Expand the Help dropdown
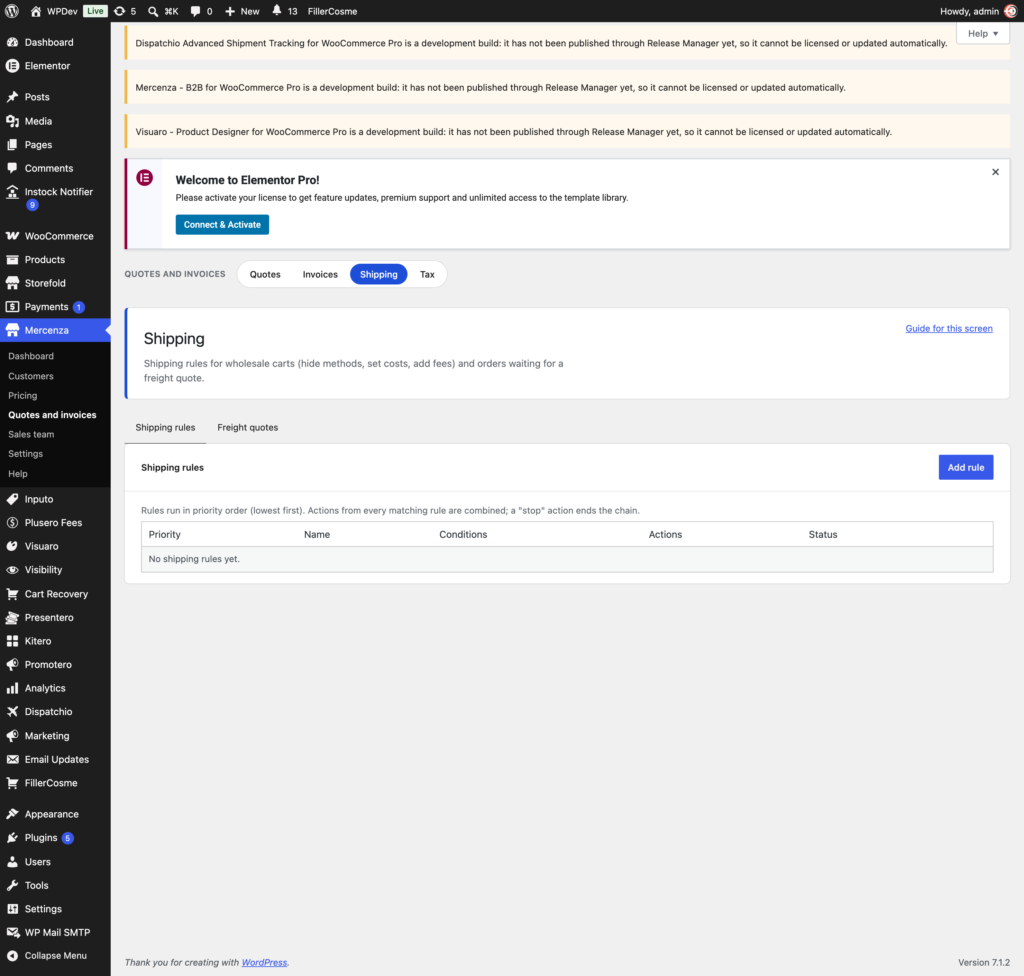 click(x=983, y=33)
